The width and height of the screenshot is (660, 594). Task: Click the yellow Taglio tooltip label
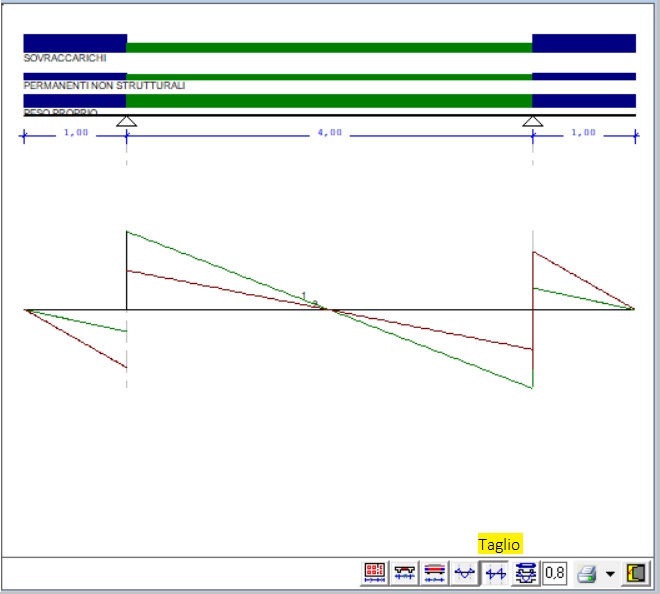(x=500, y=544)
